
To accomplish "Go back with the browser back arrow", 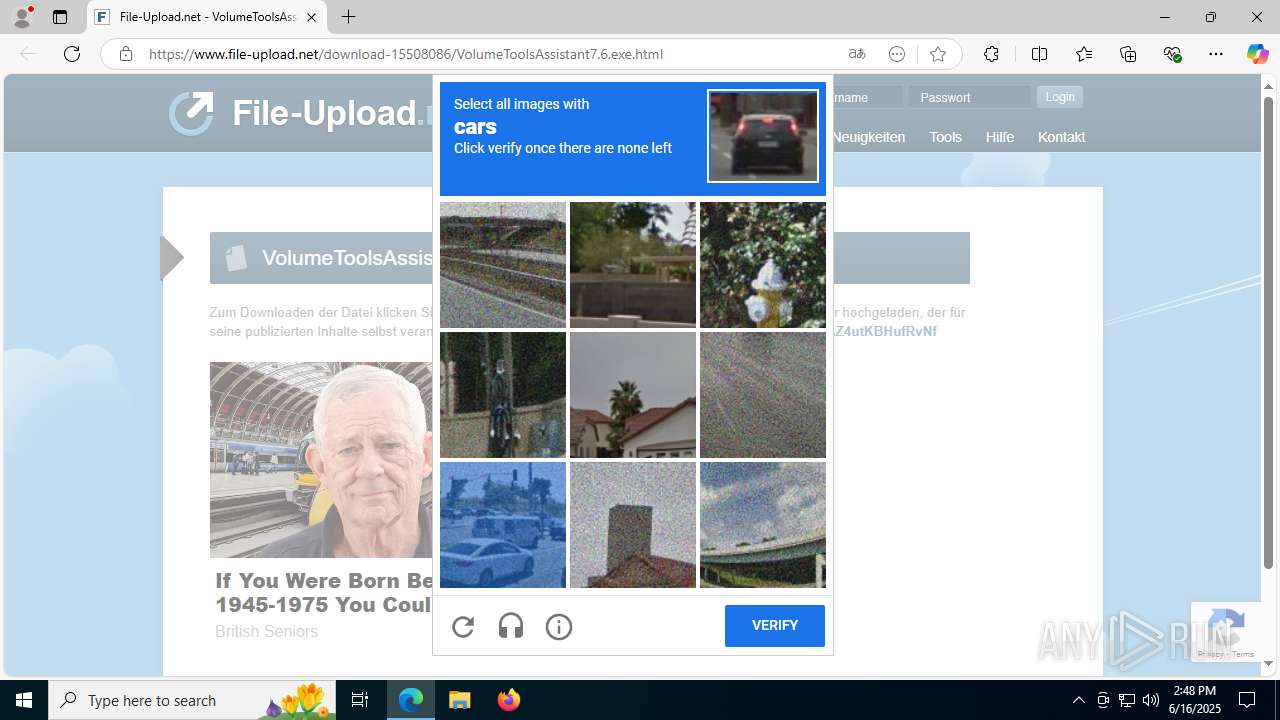I will (x=28, y=54).
